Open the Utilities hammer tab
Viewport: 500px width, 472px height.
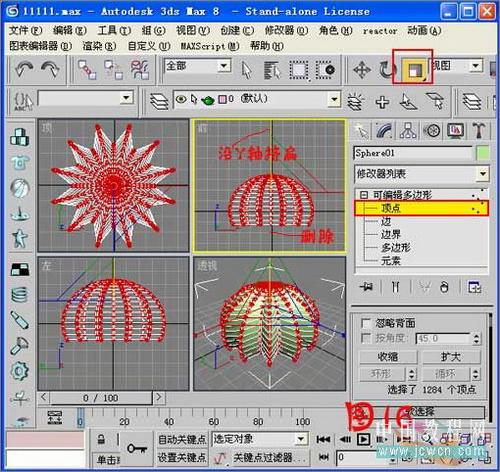pos(479,131)
